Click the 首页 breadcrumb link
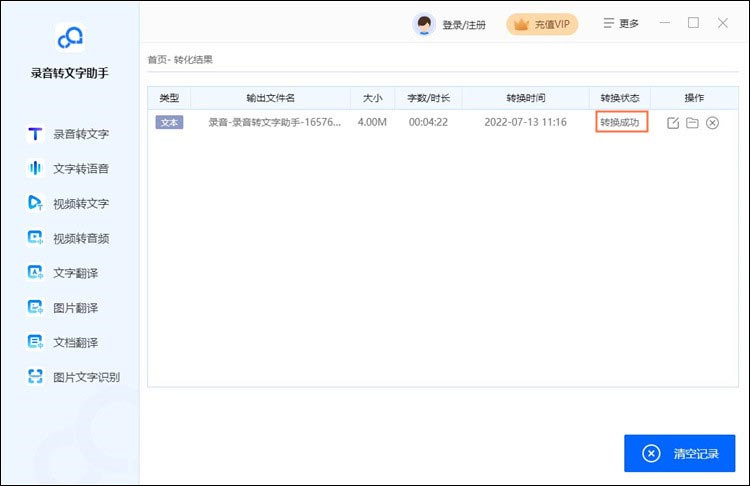750x486 pixels. pyautogui.click(x=157, y=60)
